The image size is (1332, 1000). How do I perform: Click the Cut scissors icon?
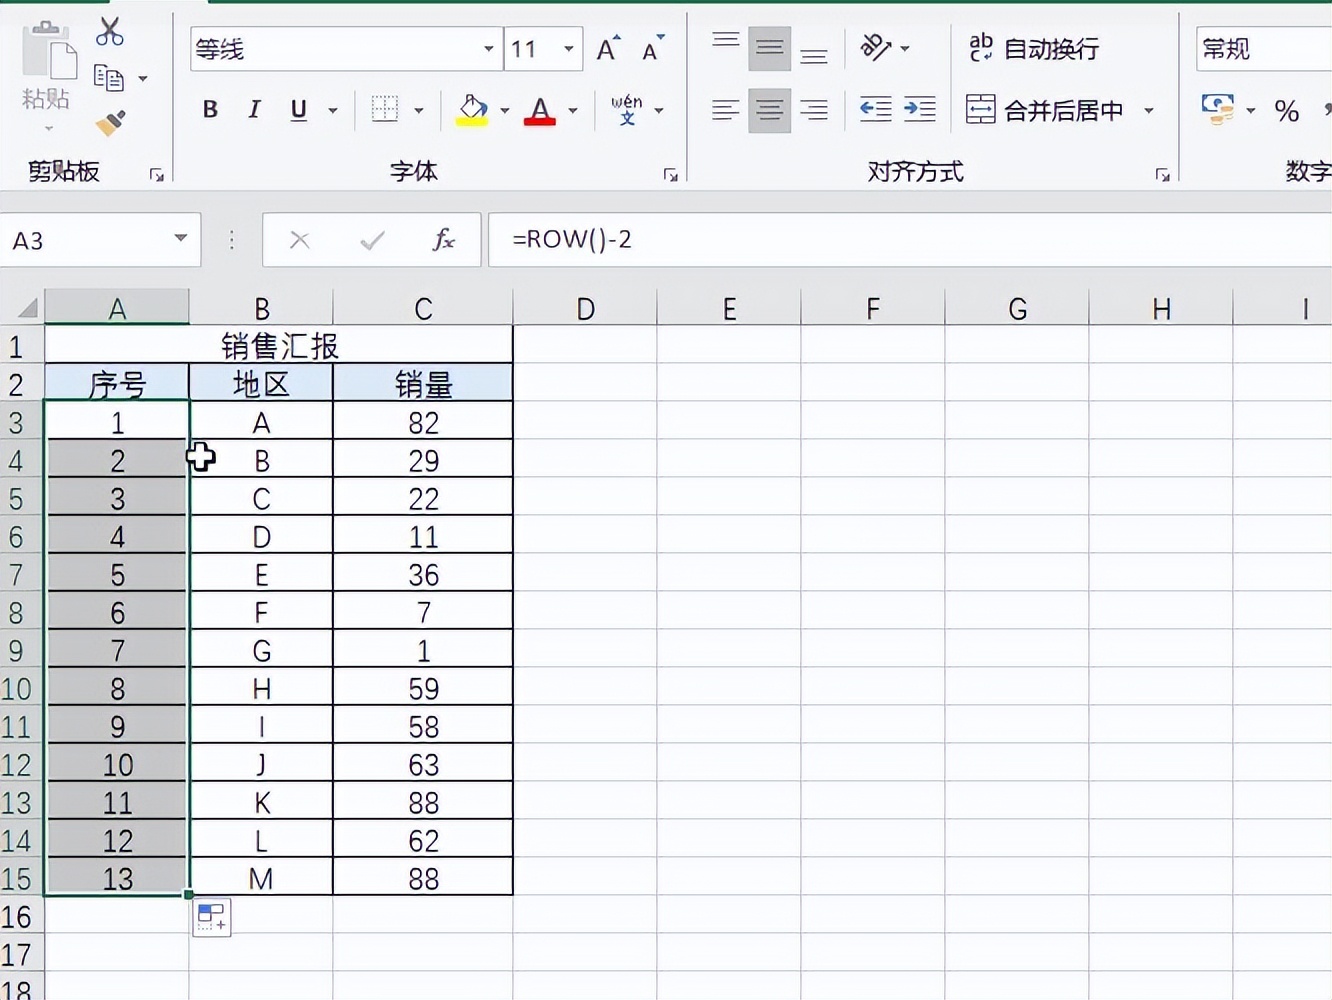coord(109,32)
